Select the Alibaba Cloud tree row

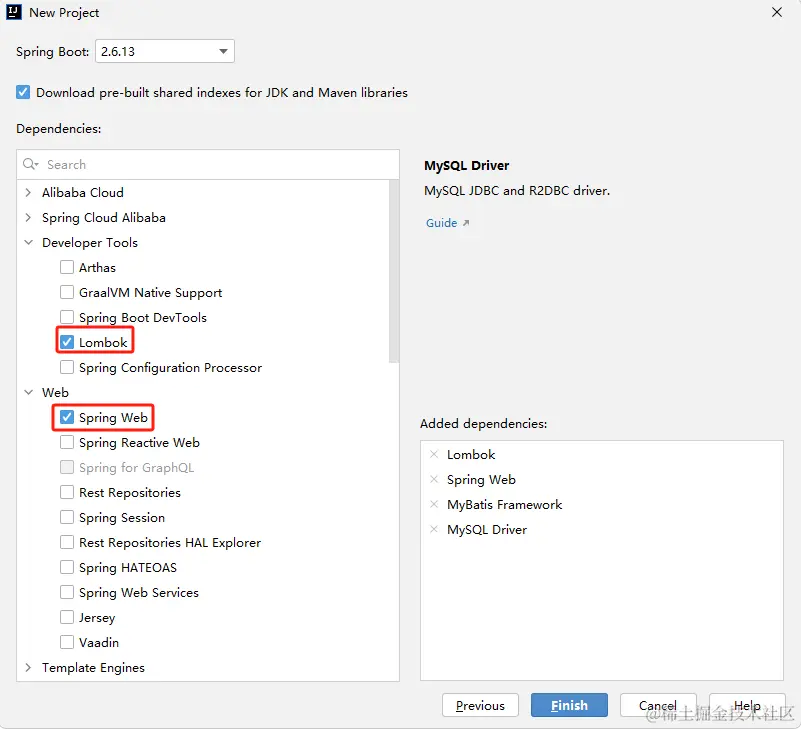pyautogui.click(x=204, y=193)
